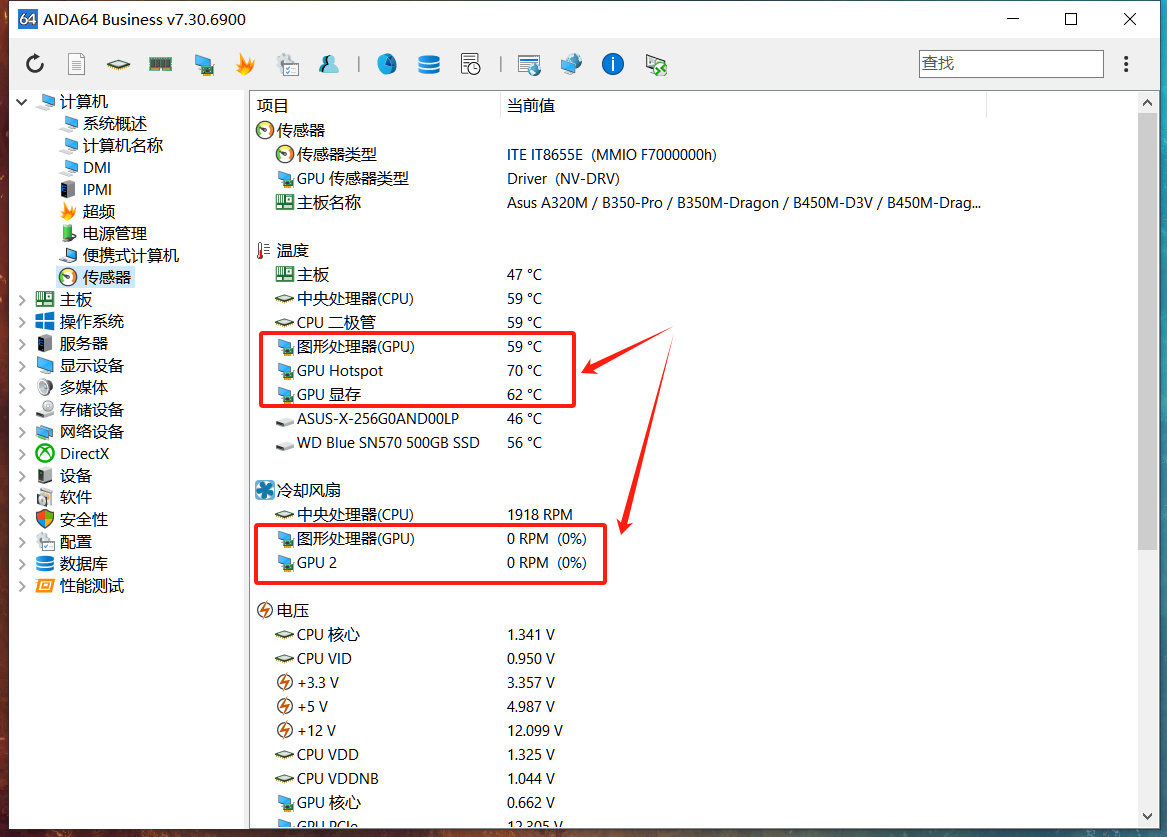Click the remote monitor window icon
1167x837 pixels.
click(x=529, y=65)
